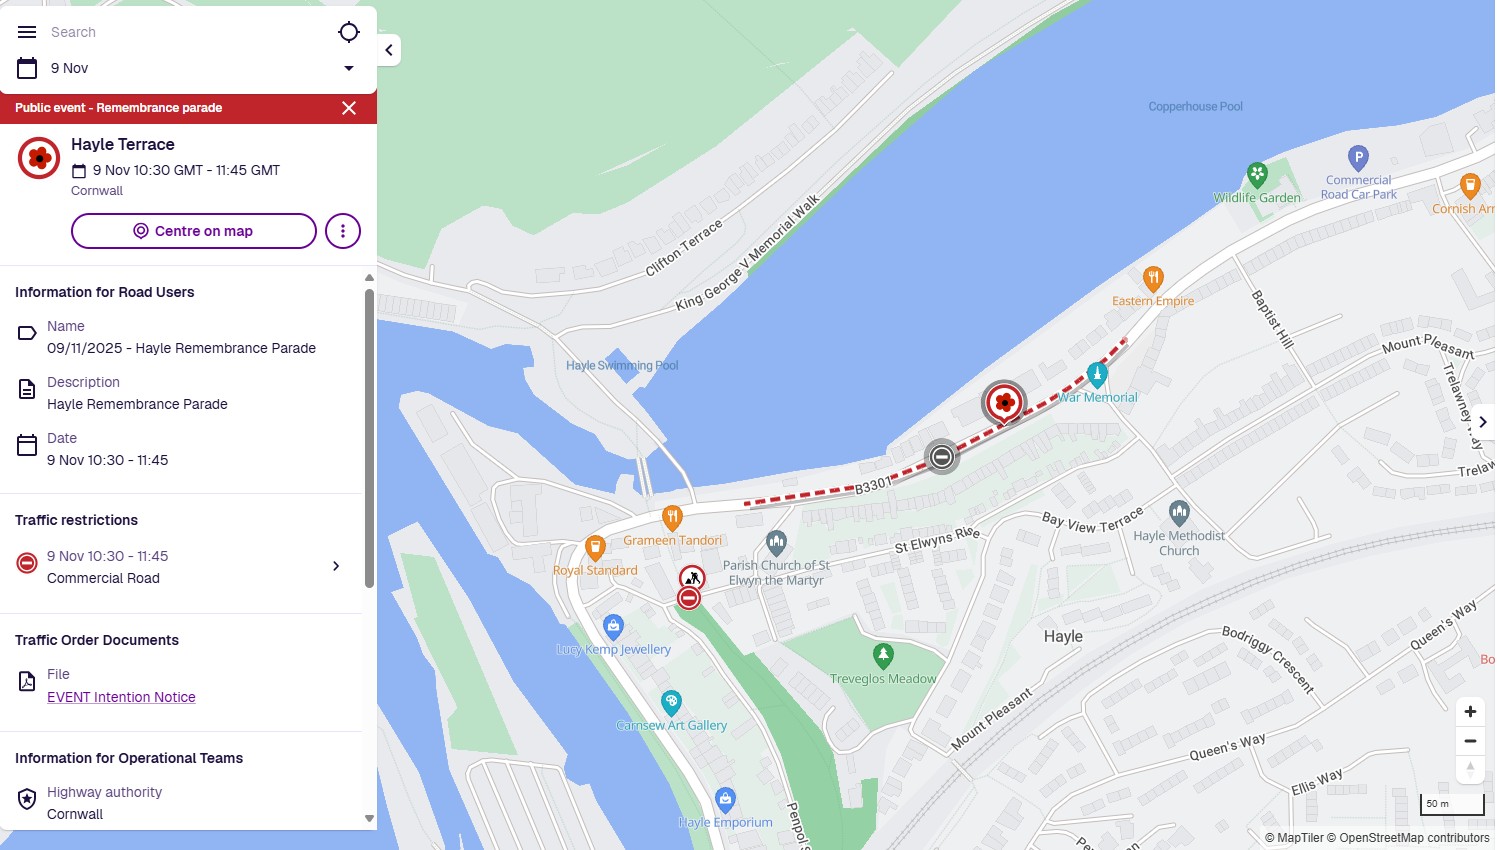
Task: Open the three-dot more options button
Action: pos(343,231)
